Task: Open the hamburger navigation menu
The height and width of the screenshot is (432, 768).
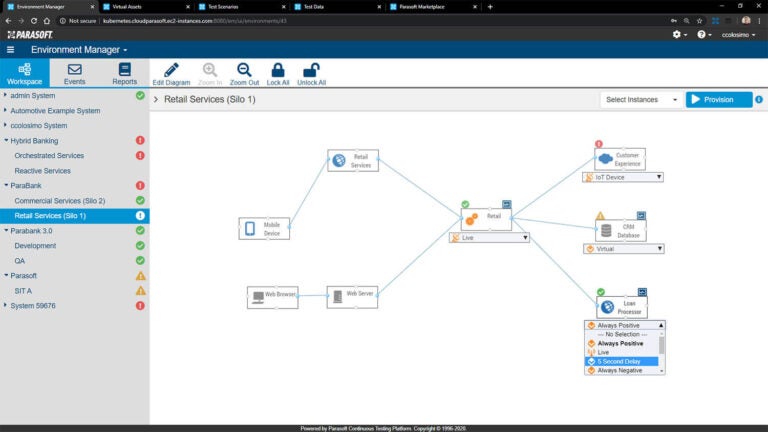Action: point(10,49)
